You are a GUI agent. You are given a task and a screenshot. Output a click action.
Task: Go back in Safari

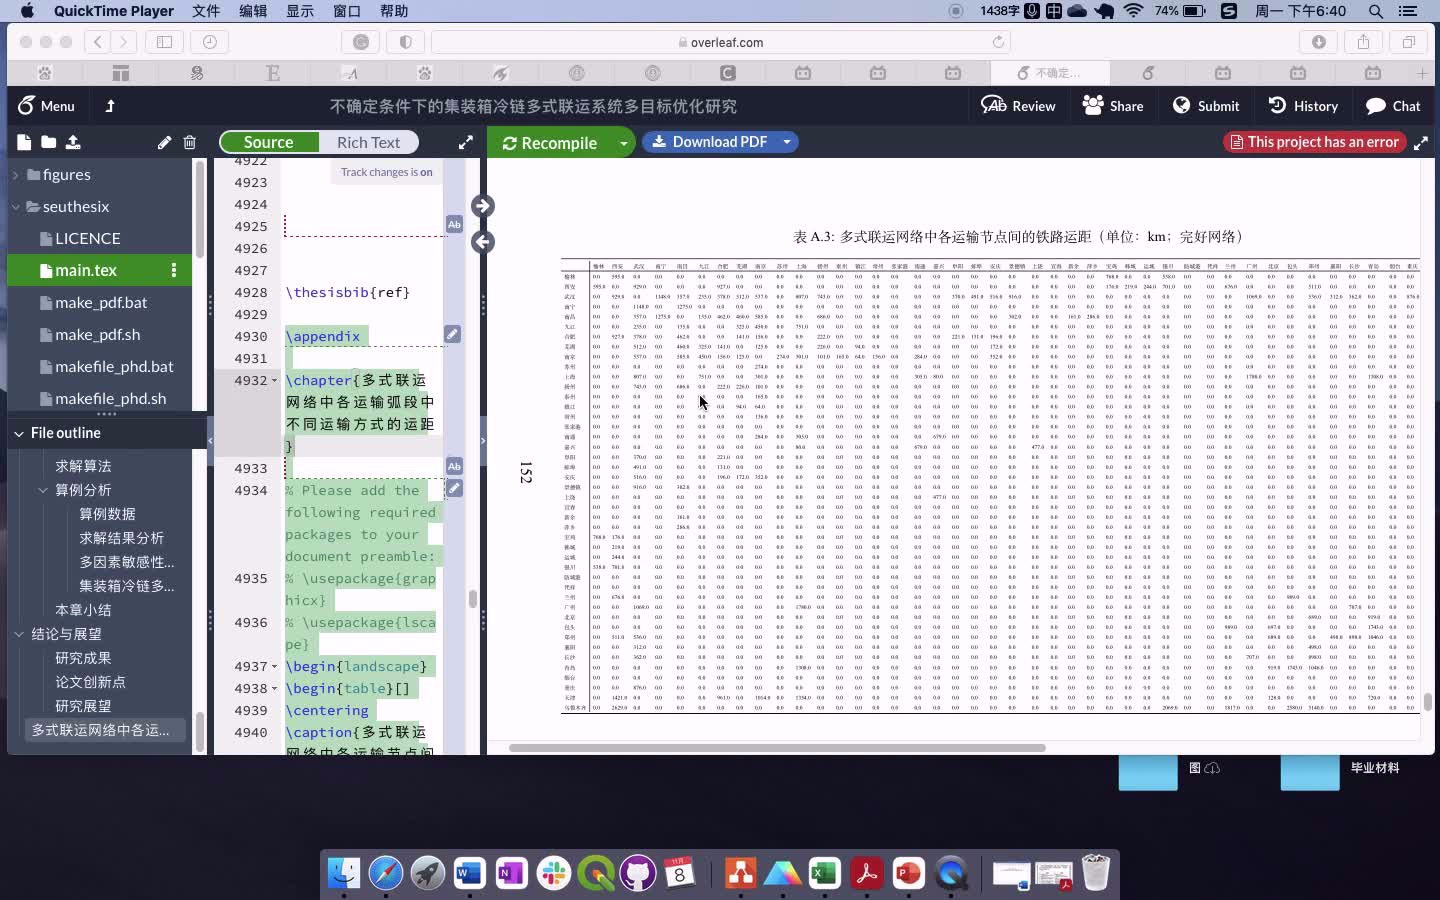[x=98, y=42]
